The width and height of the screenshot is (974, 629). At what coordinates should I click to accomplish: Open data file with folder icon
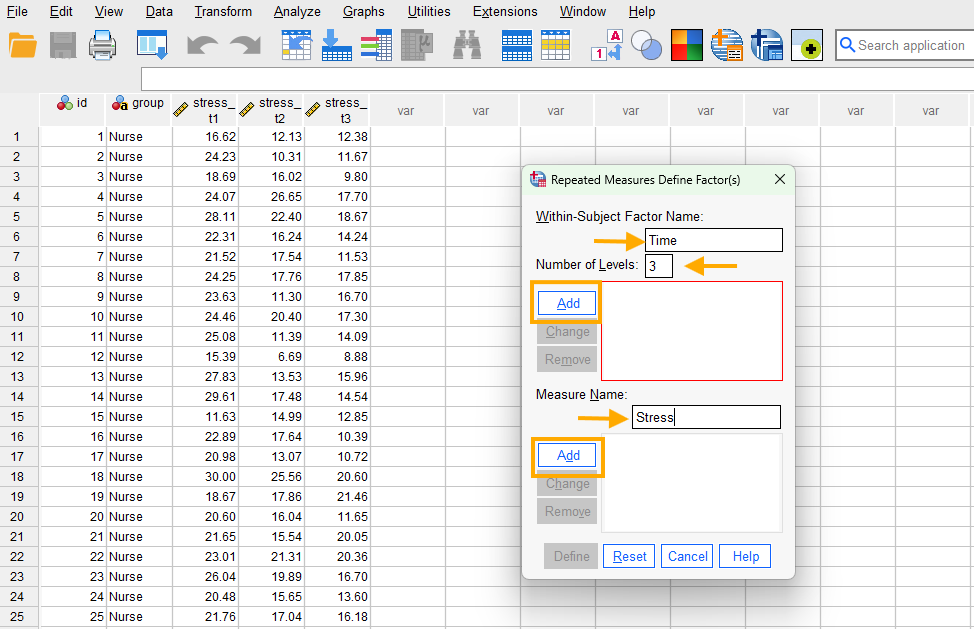tap(23, 45)
